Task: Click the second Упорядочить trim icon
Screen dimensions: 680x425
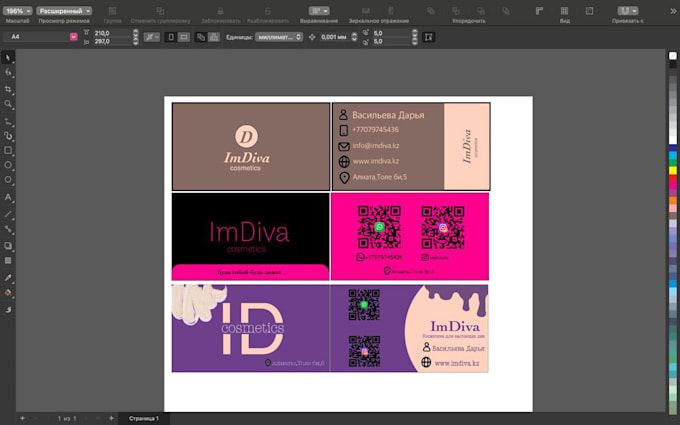Action: pos(456,11)
